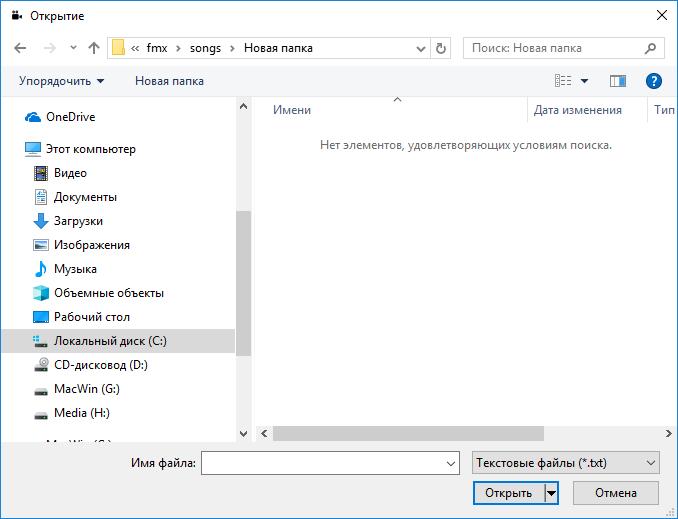Change the view mode icon
The width and height of the screenshot is (678, 519).
pyautogui.click(x=563, y=80)
